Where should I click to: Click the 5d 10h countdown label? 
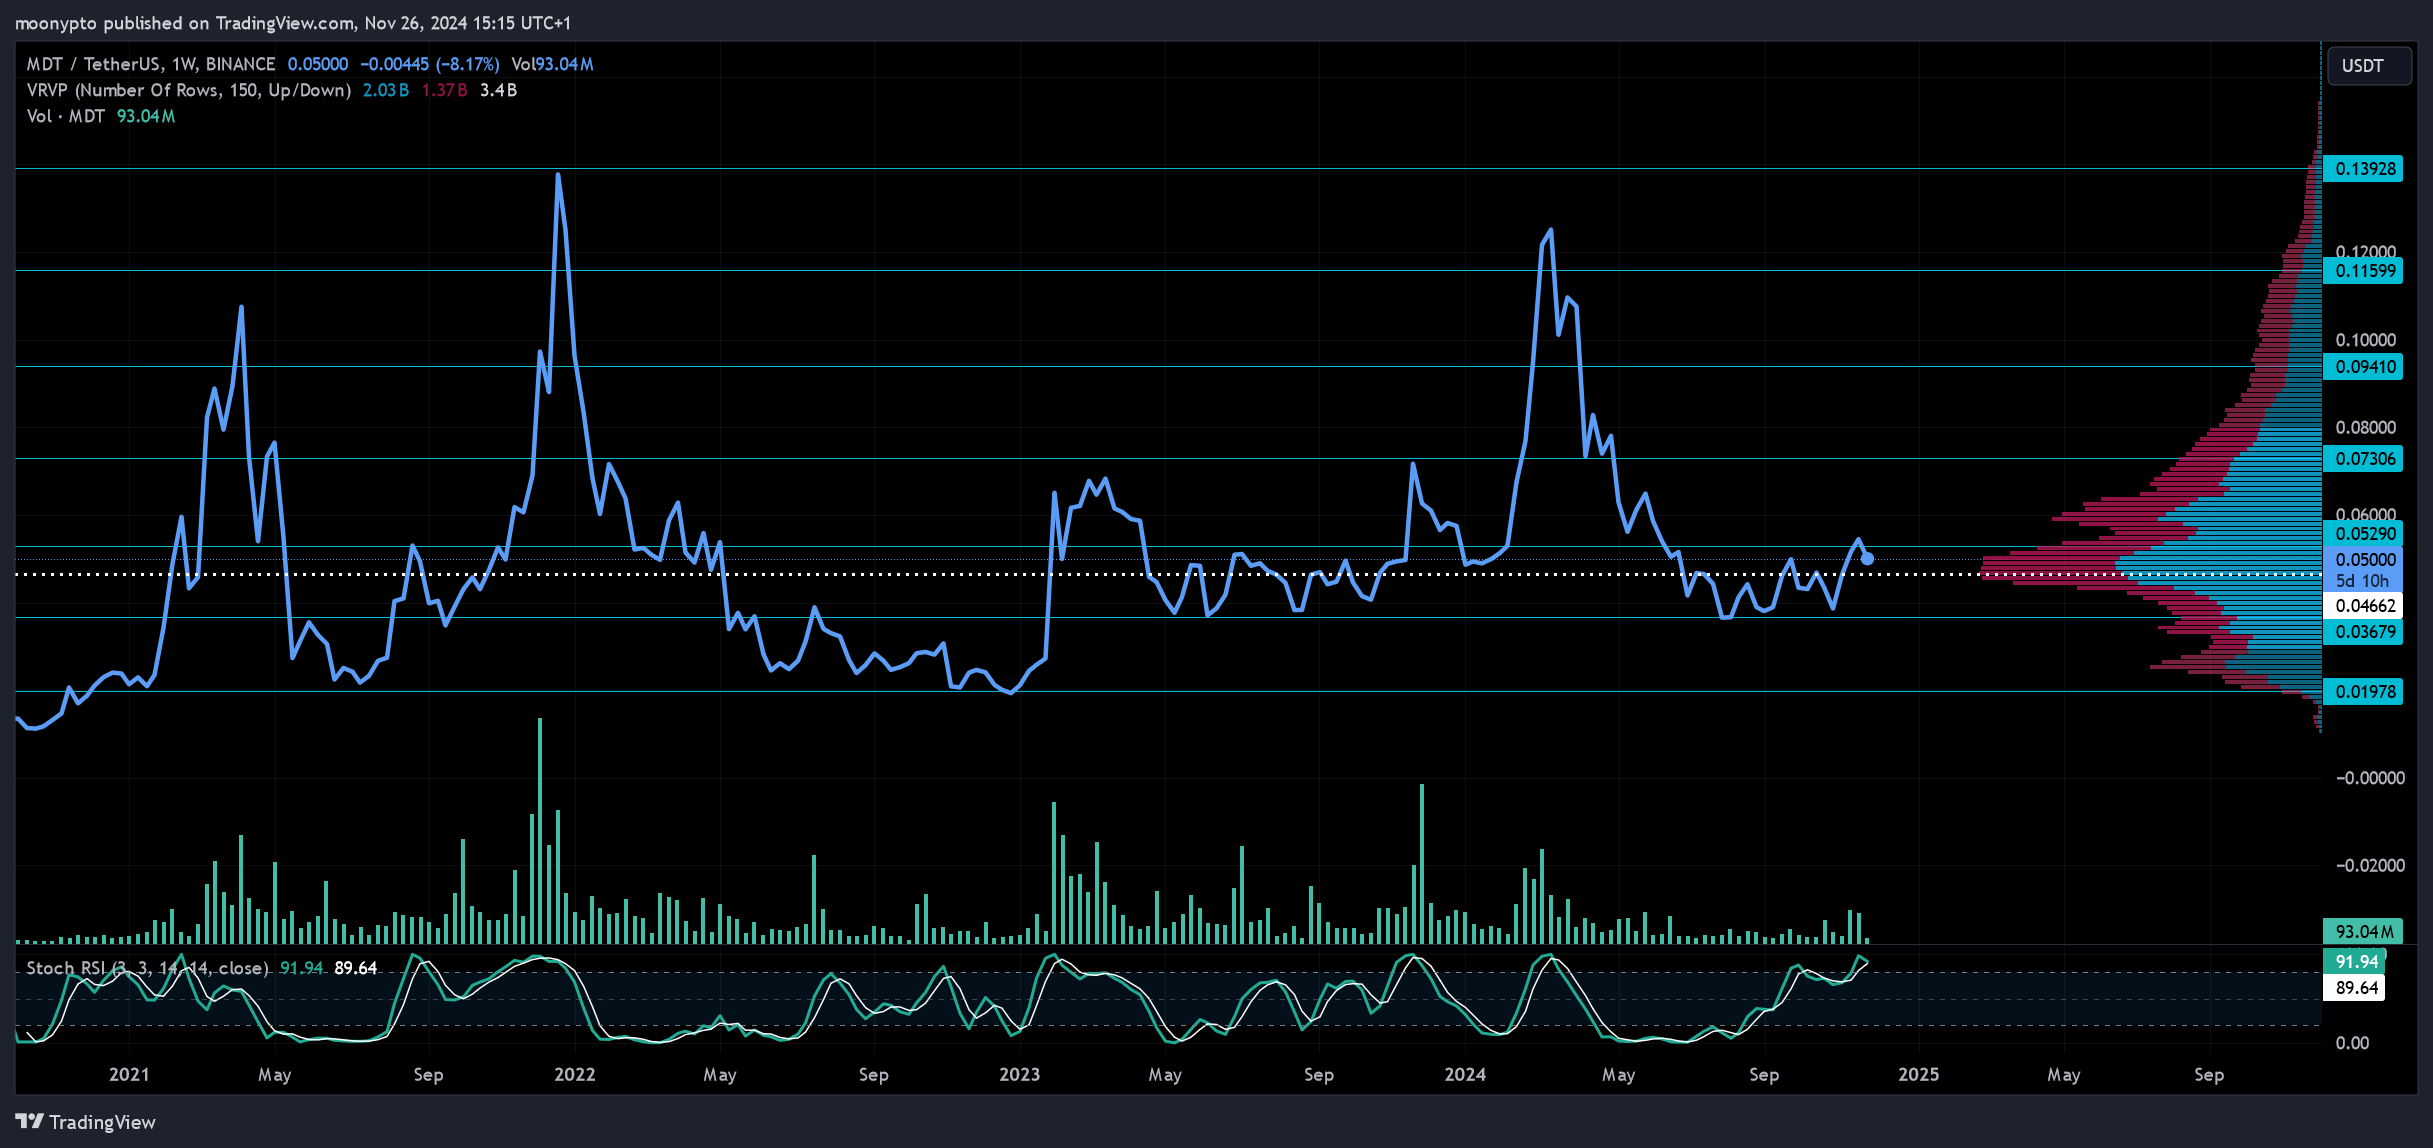pos(2363,581)
